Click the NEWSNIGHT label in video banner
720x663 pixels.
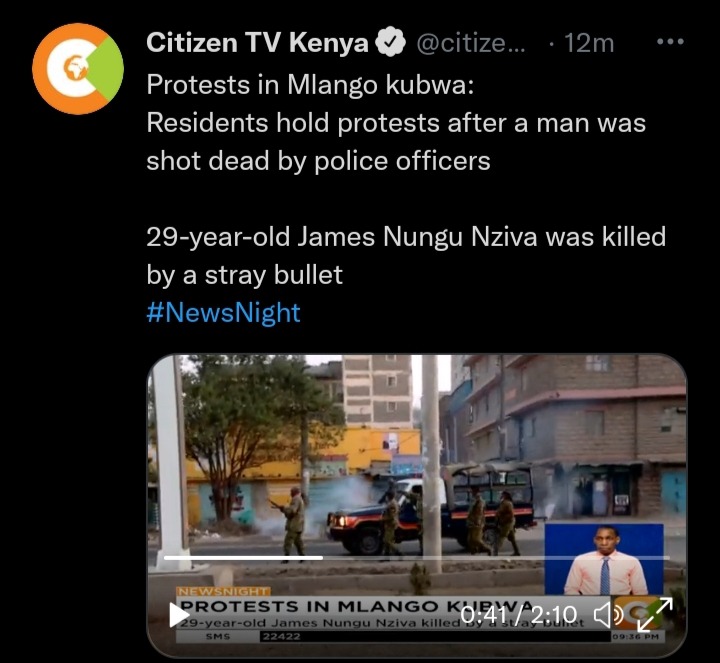[x=224, y=591]
